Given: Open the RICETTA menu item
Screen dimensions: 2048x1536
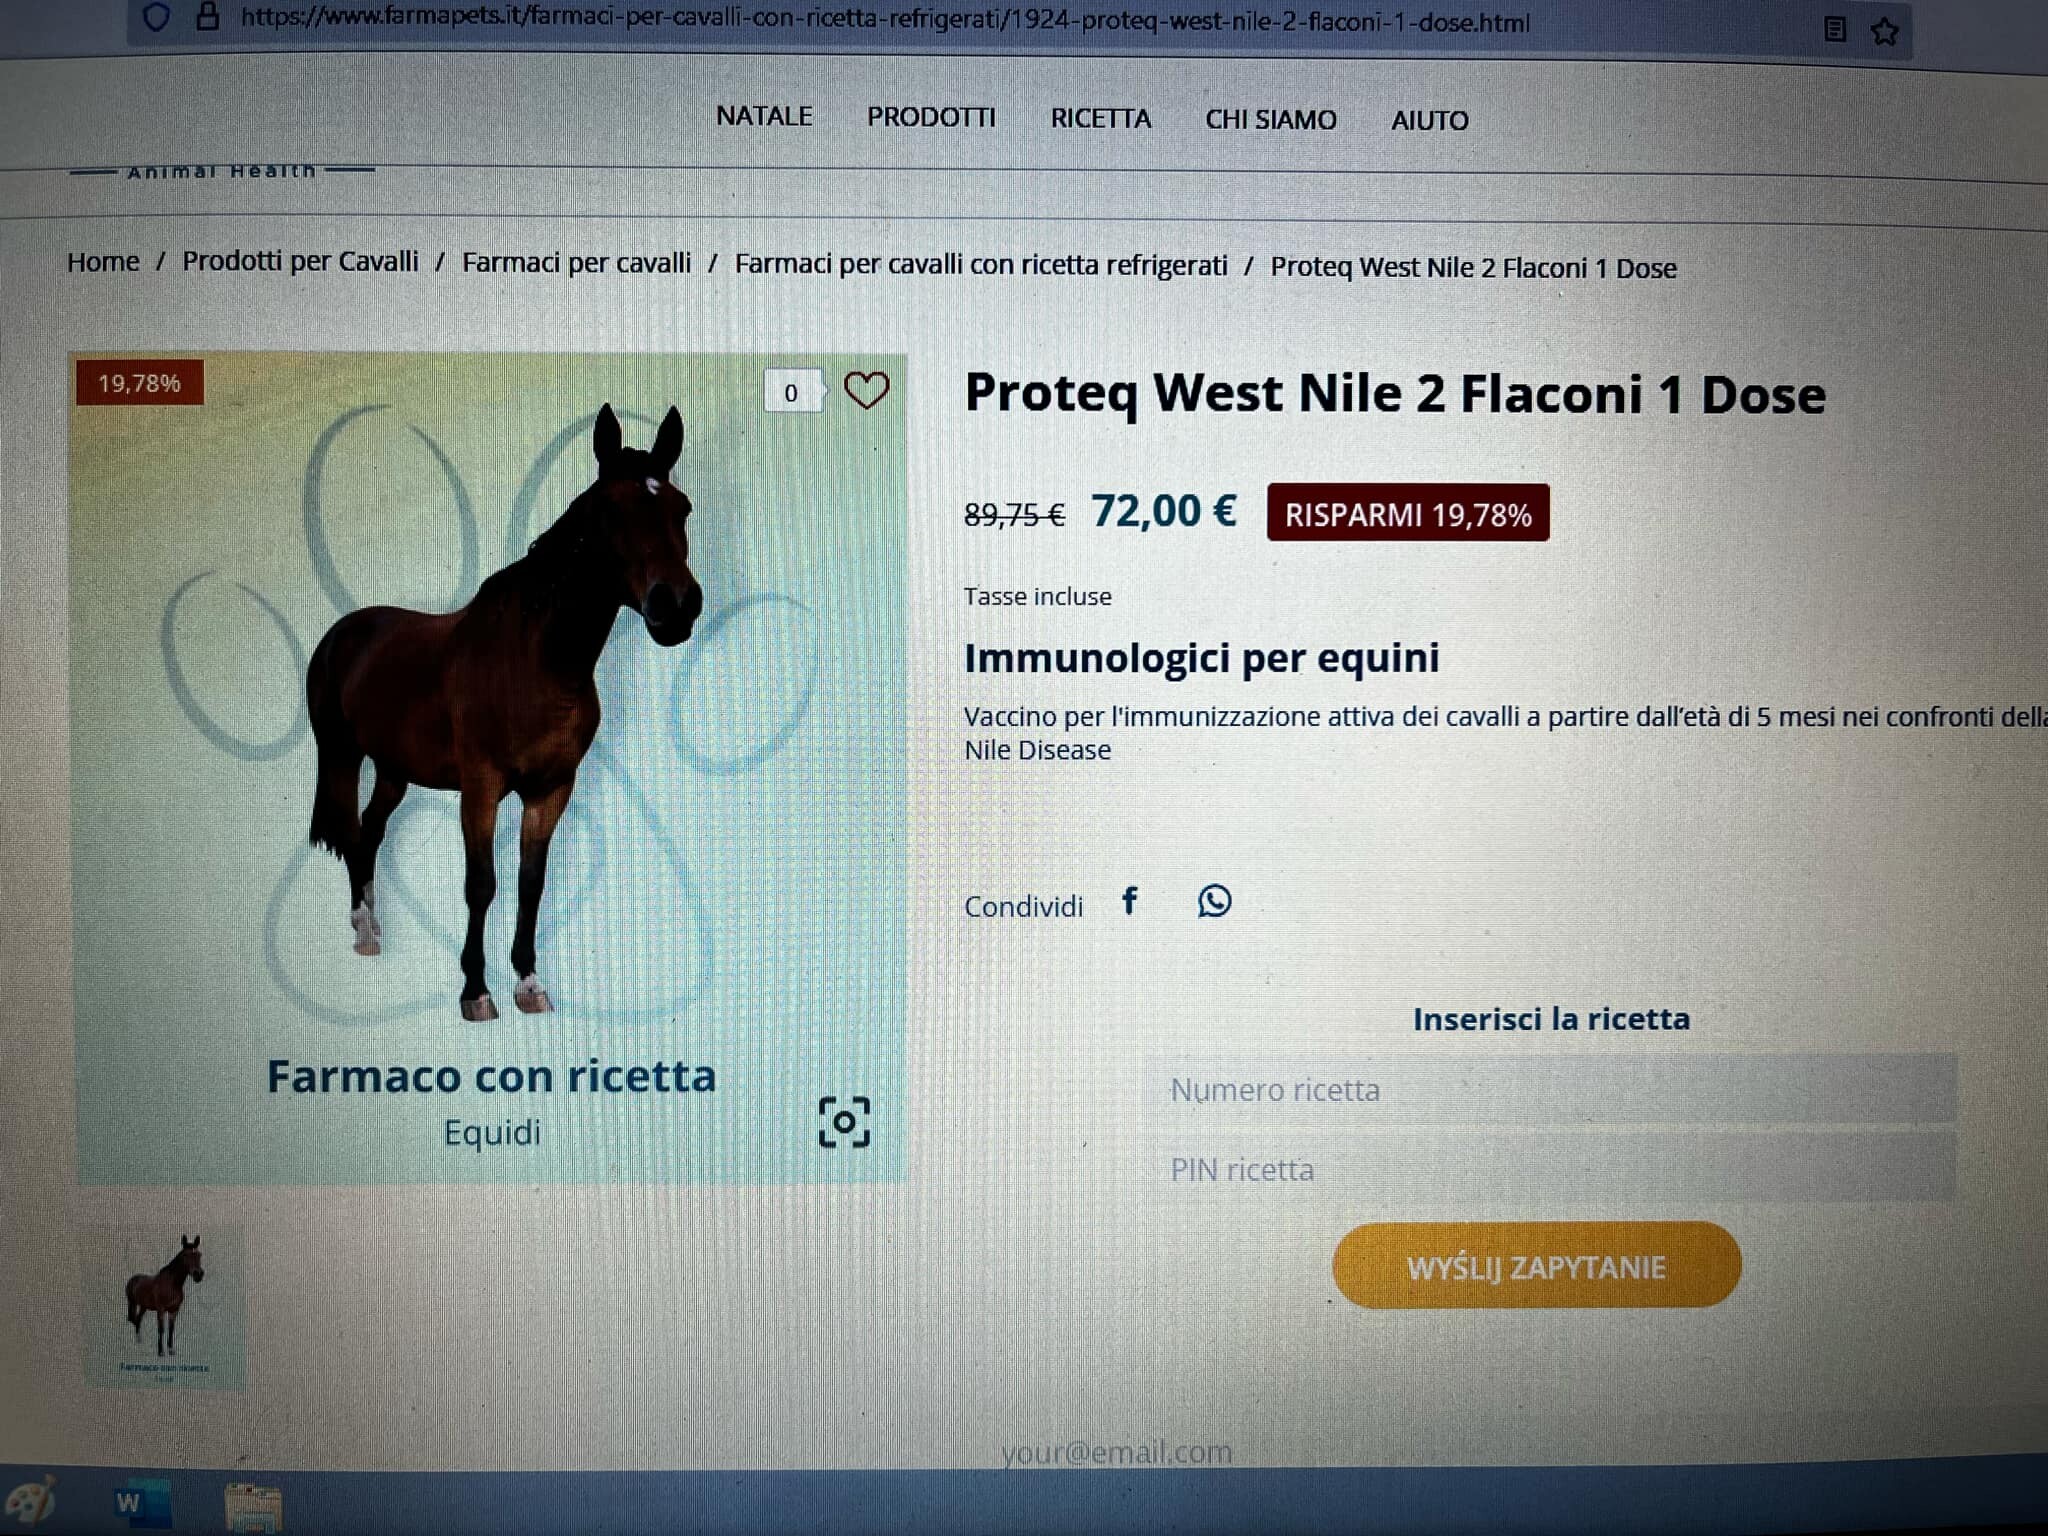Looking at the screenshot, I should tap(1100, 118).
